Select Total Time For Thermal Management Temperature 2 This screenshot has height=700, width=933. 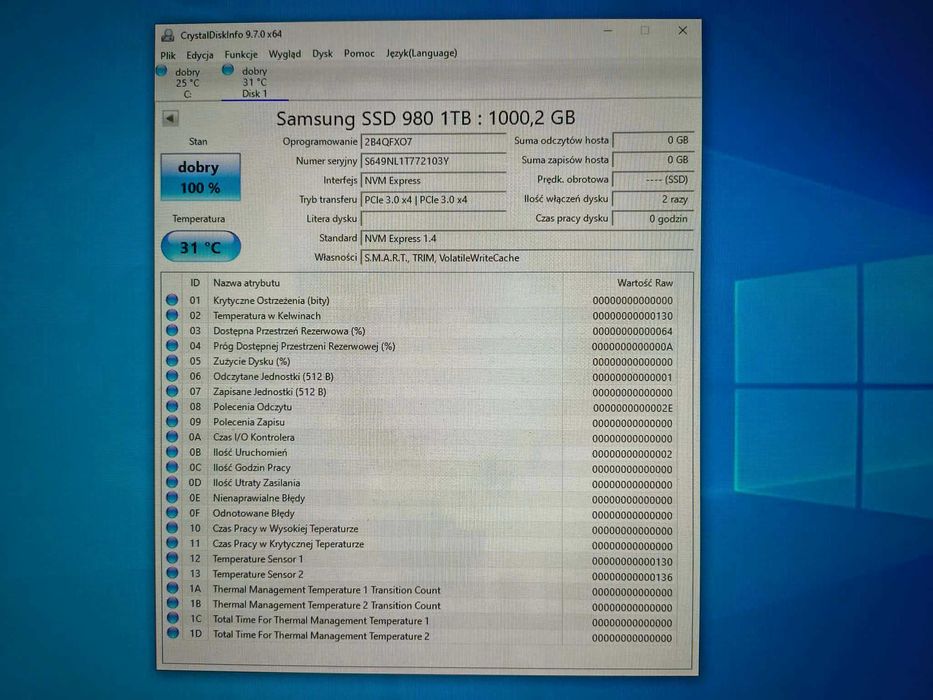(321, 636)
